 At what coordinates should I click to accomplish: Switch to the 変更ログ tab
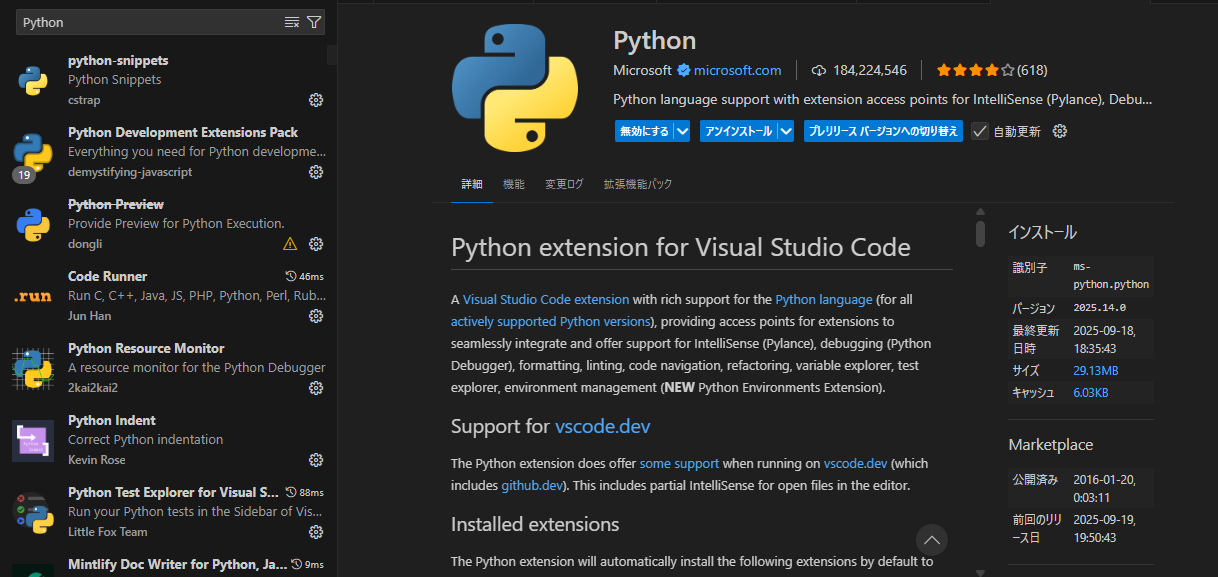pos(564,184)
